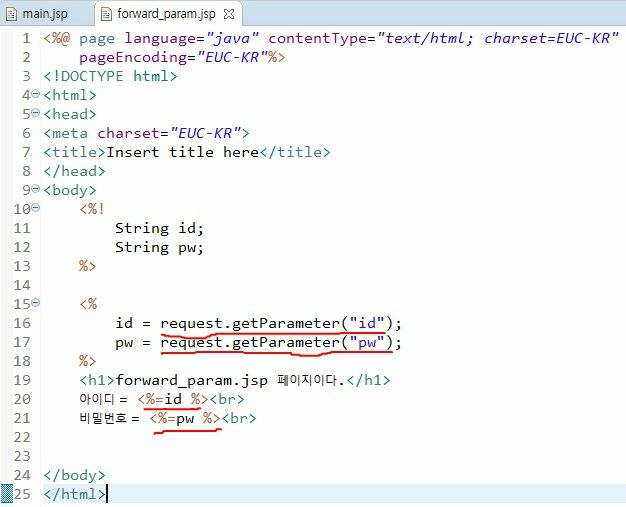The width and height of the screenshot is (626, 507).
Task: Click the '<html>' opening tag
Action: tap(70, 95)
